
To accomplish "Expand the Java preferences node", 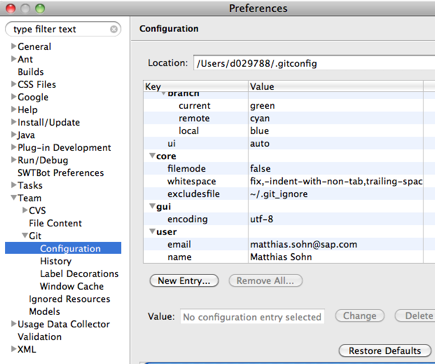I will click(x=14, y=135).
